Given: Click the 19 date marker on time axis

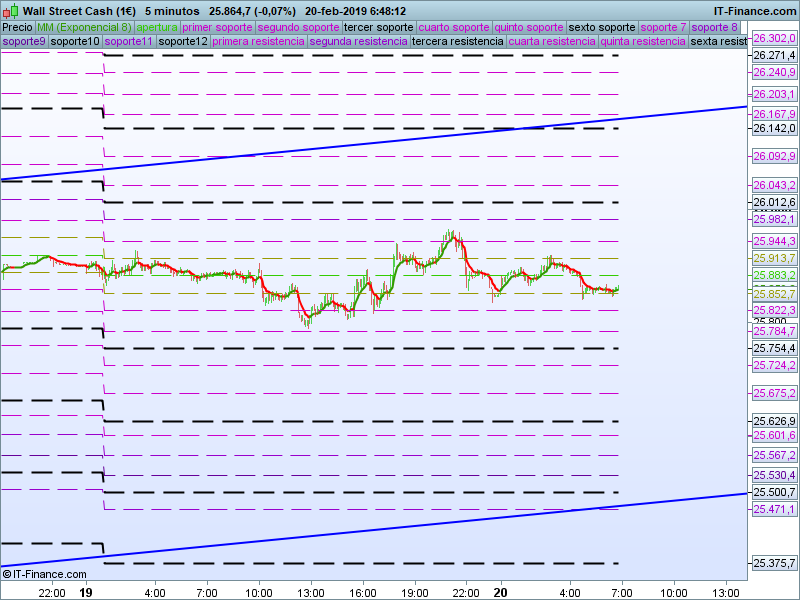Looking at the screenshot, I should point(86,591).
